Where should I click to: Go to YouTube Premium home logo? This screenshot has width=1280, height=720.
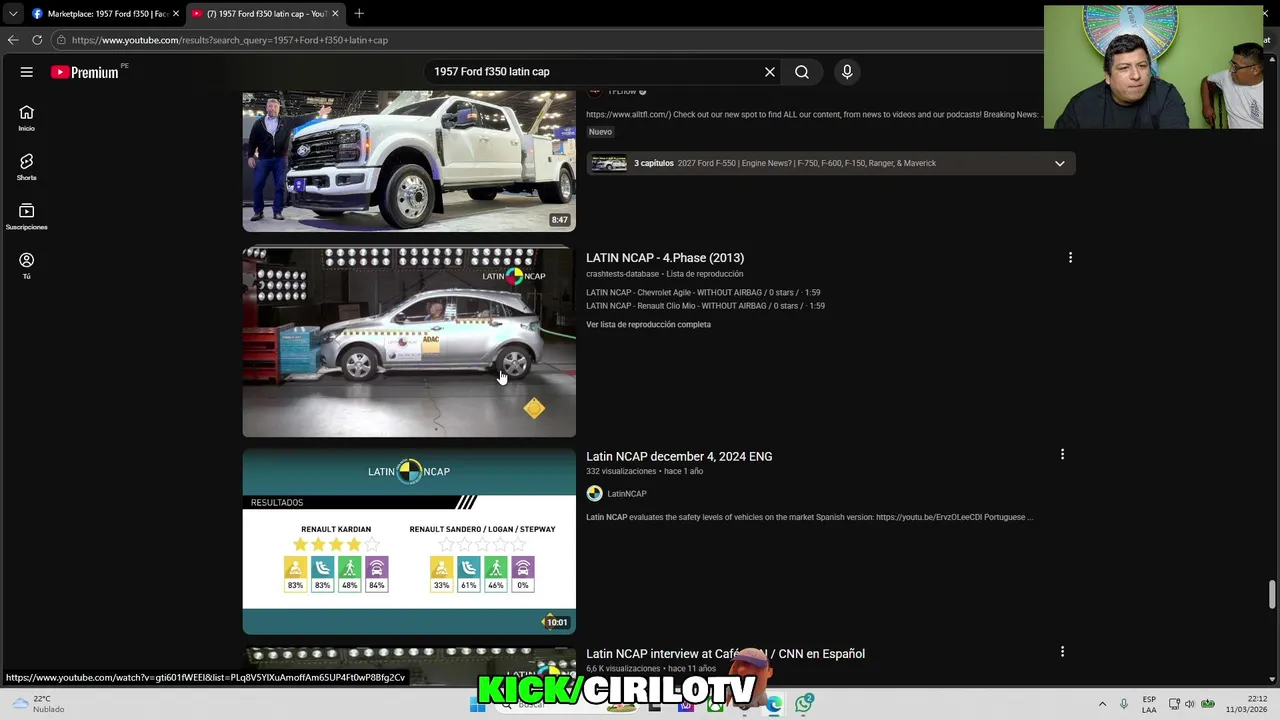coord(85,72)
